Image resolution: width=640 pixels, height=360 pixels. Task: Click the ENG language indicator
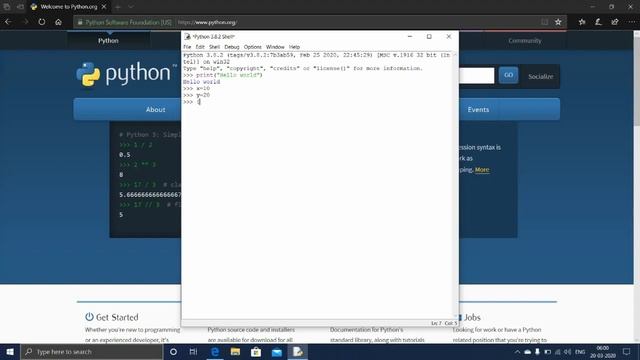click(580, 352)
